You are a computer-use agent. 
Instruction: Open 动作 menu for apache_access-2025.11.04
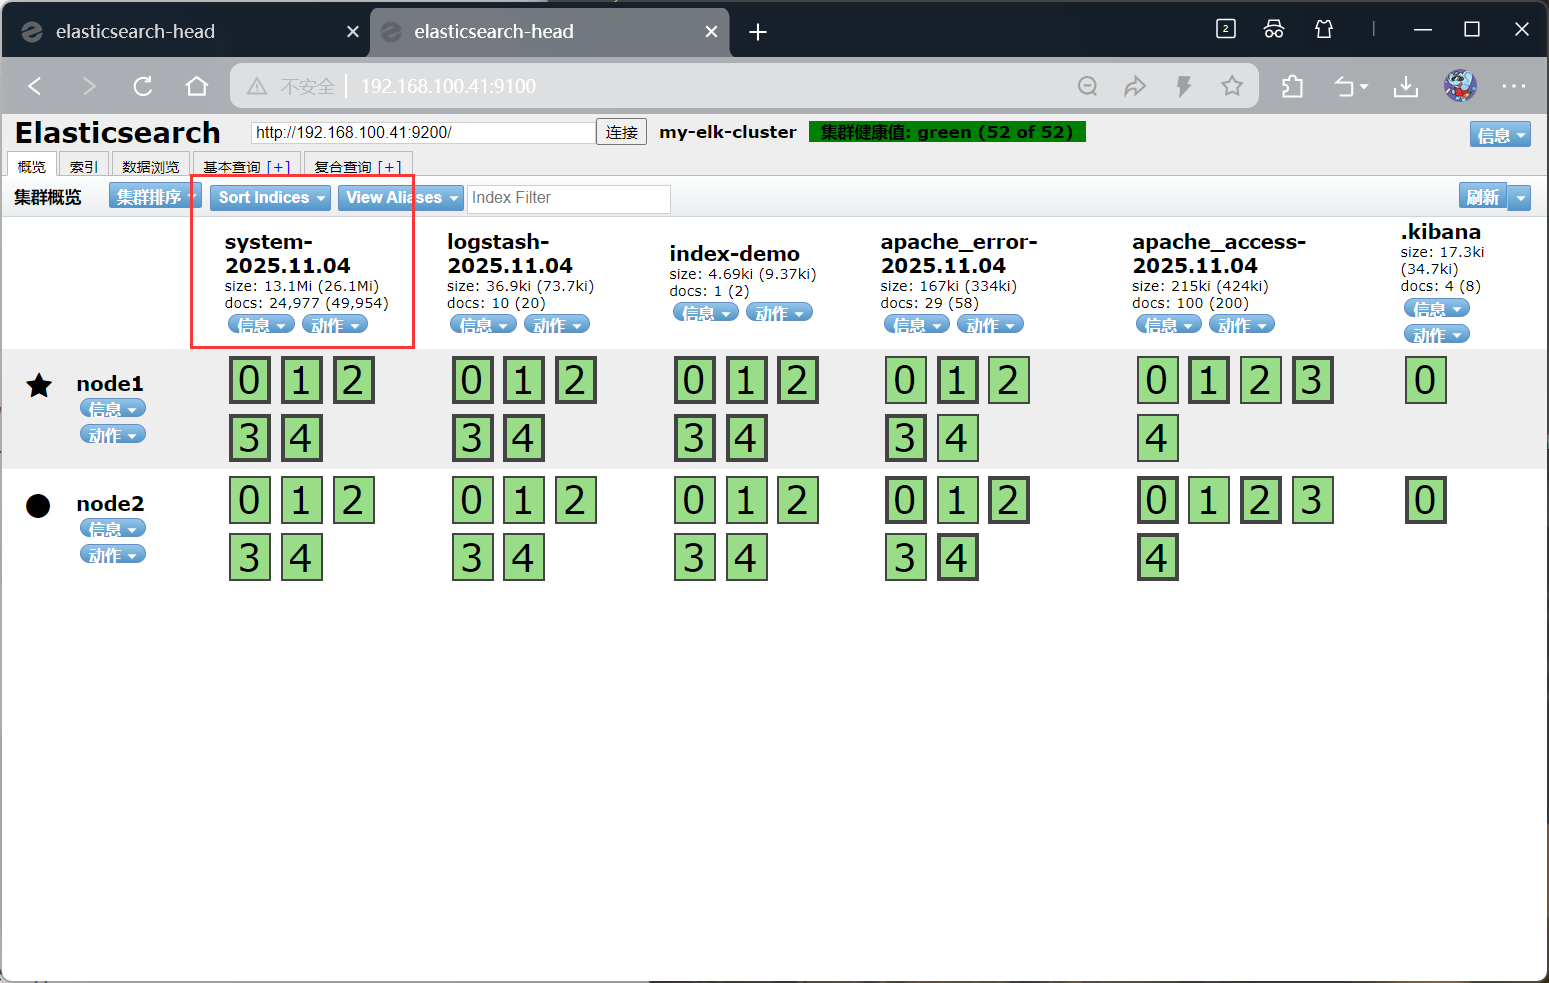[1241, 325]
